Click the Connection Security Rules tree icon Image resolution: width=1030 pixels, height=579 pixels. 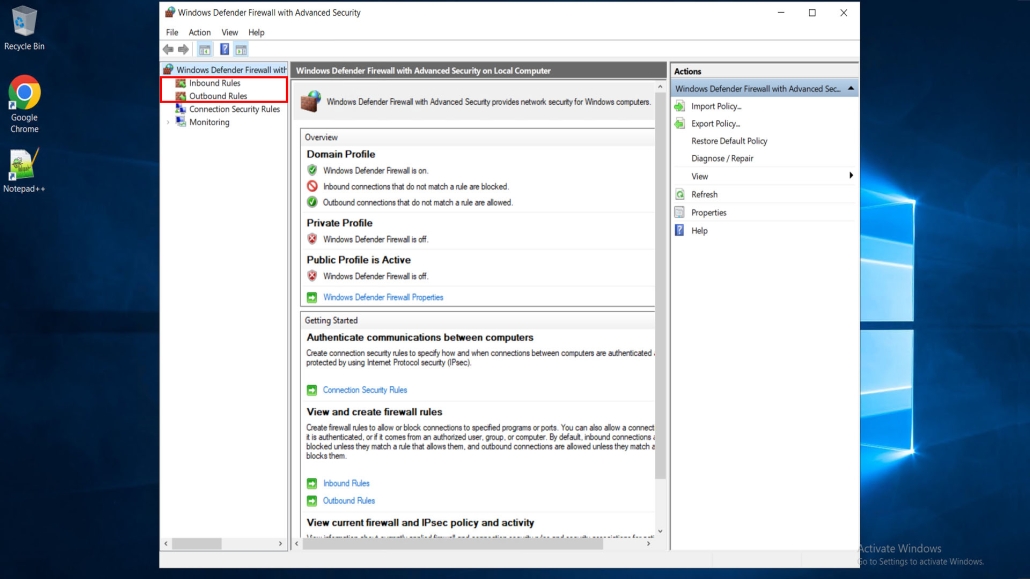pos(181,109)
